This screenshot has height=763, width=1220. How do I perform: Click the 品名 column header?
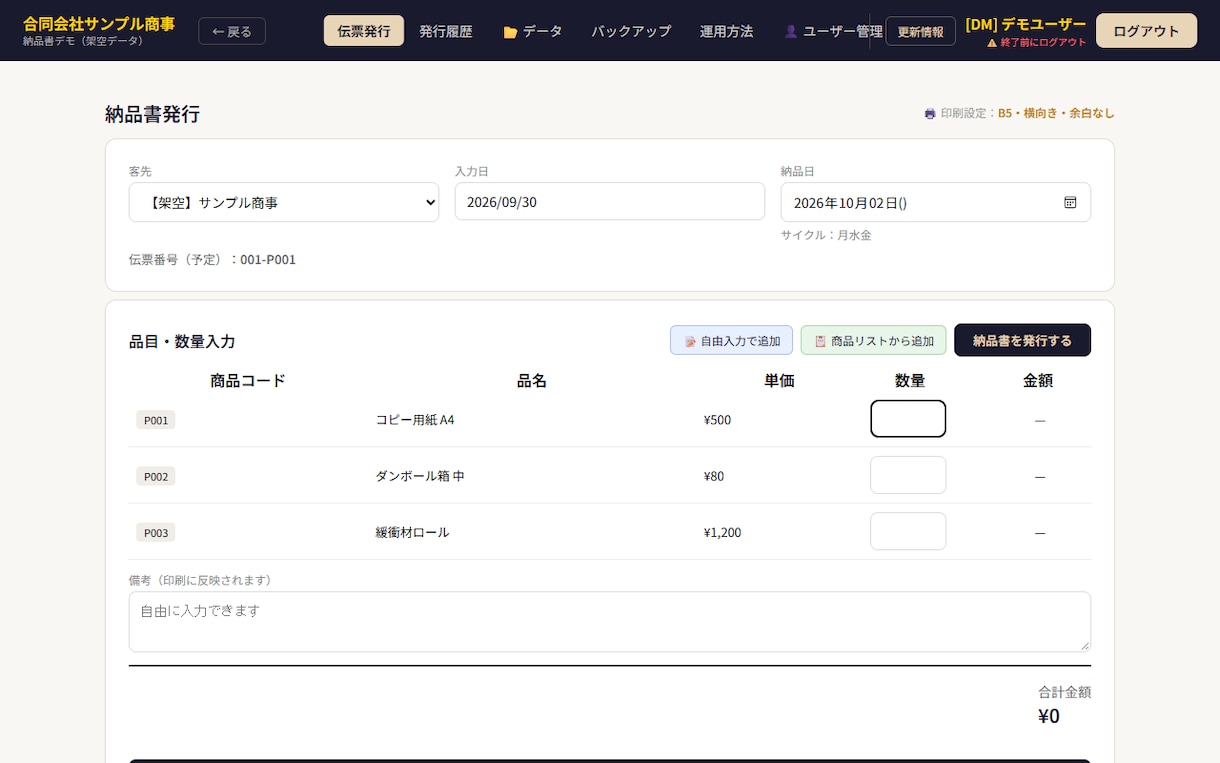click(x=532, y=380)
